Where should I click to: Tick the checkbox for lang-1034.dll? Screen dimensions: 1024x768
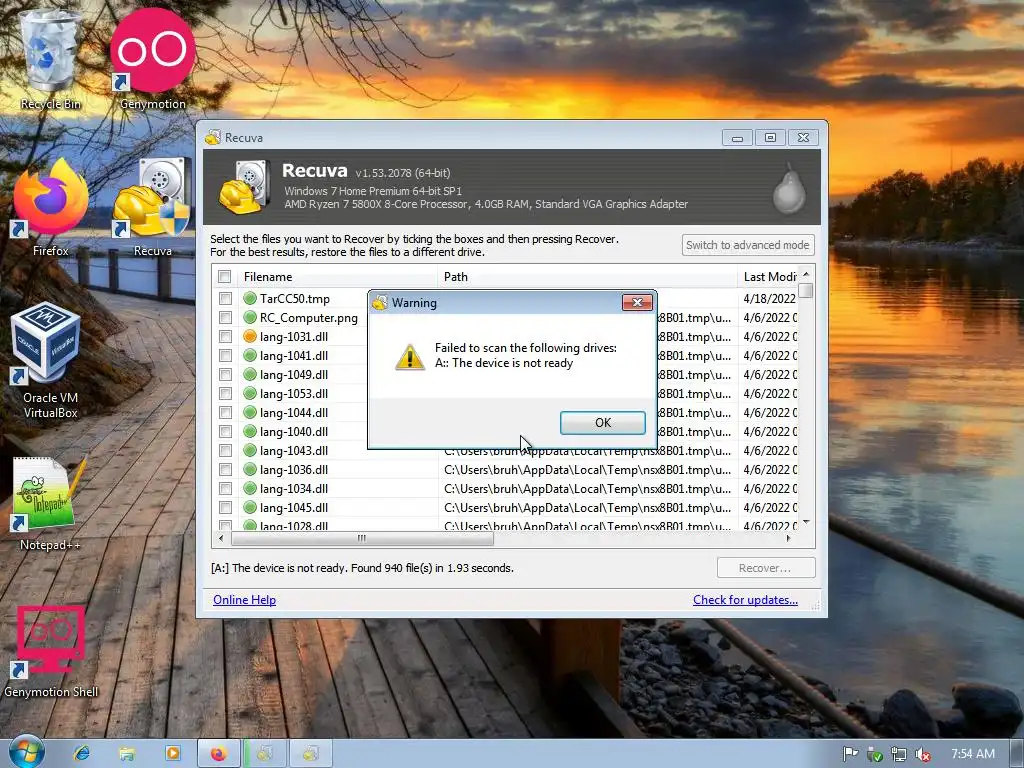pyautogui.click(x=225, y=488)
